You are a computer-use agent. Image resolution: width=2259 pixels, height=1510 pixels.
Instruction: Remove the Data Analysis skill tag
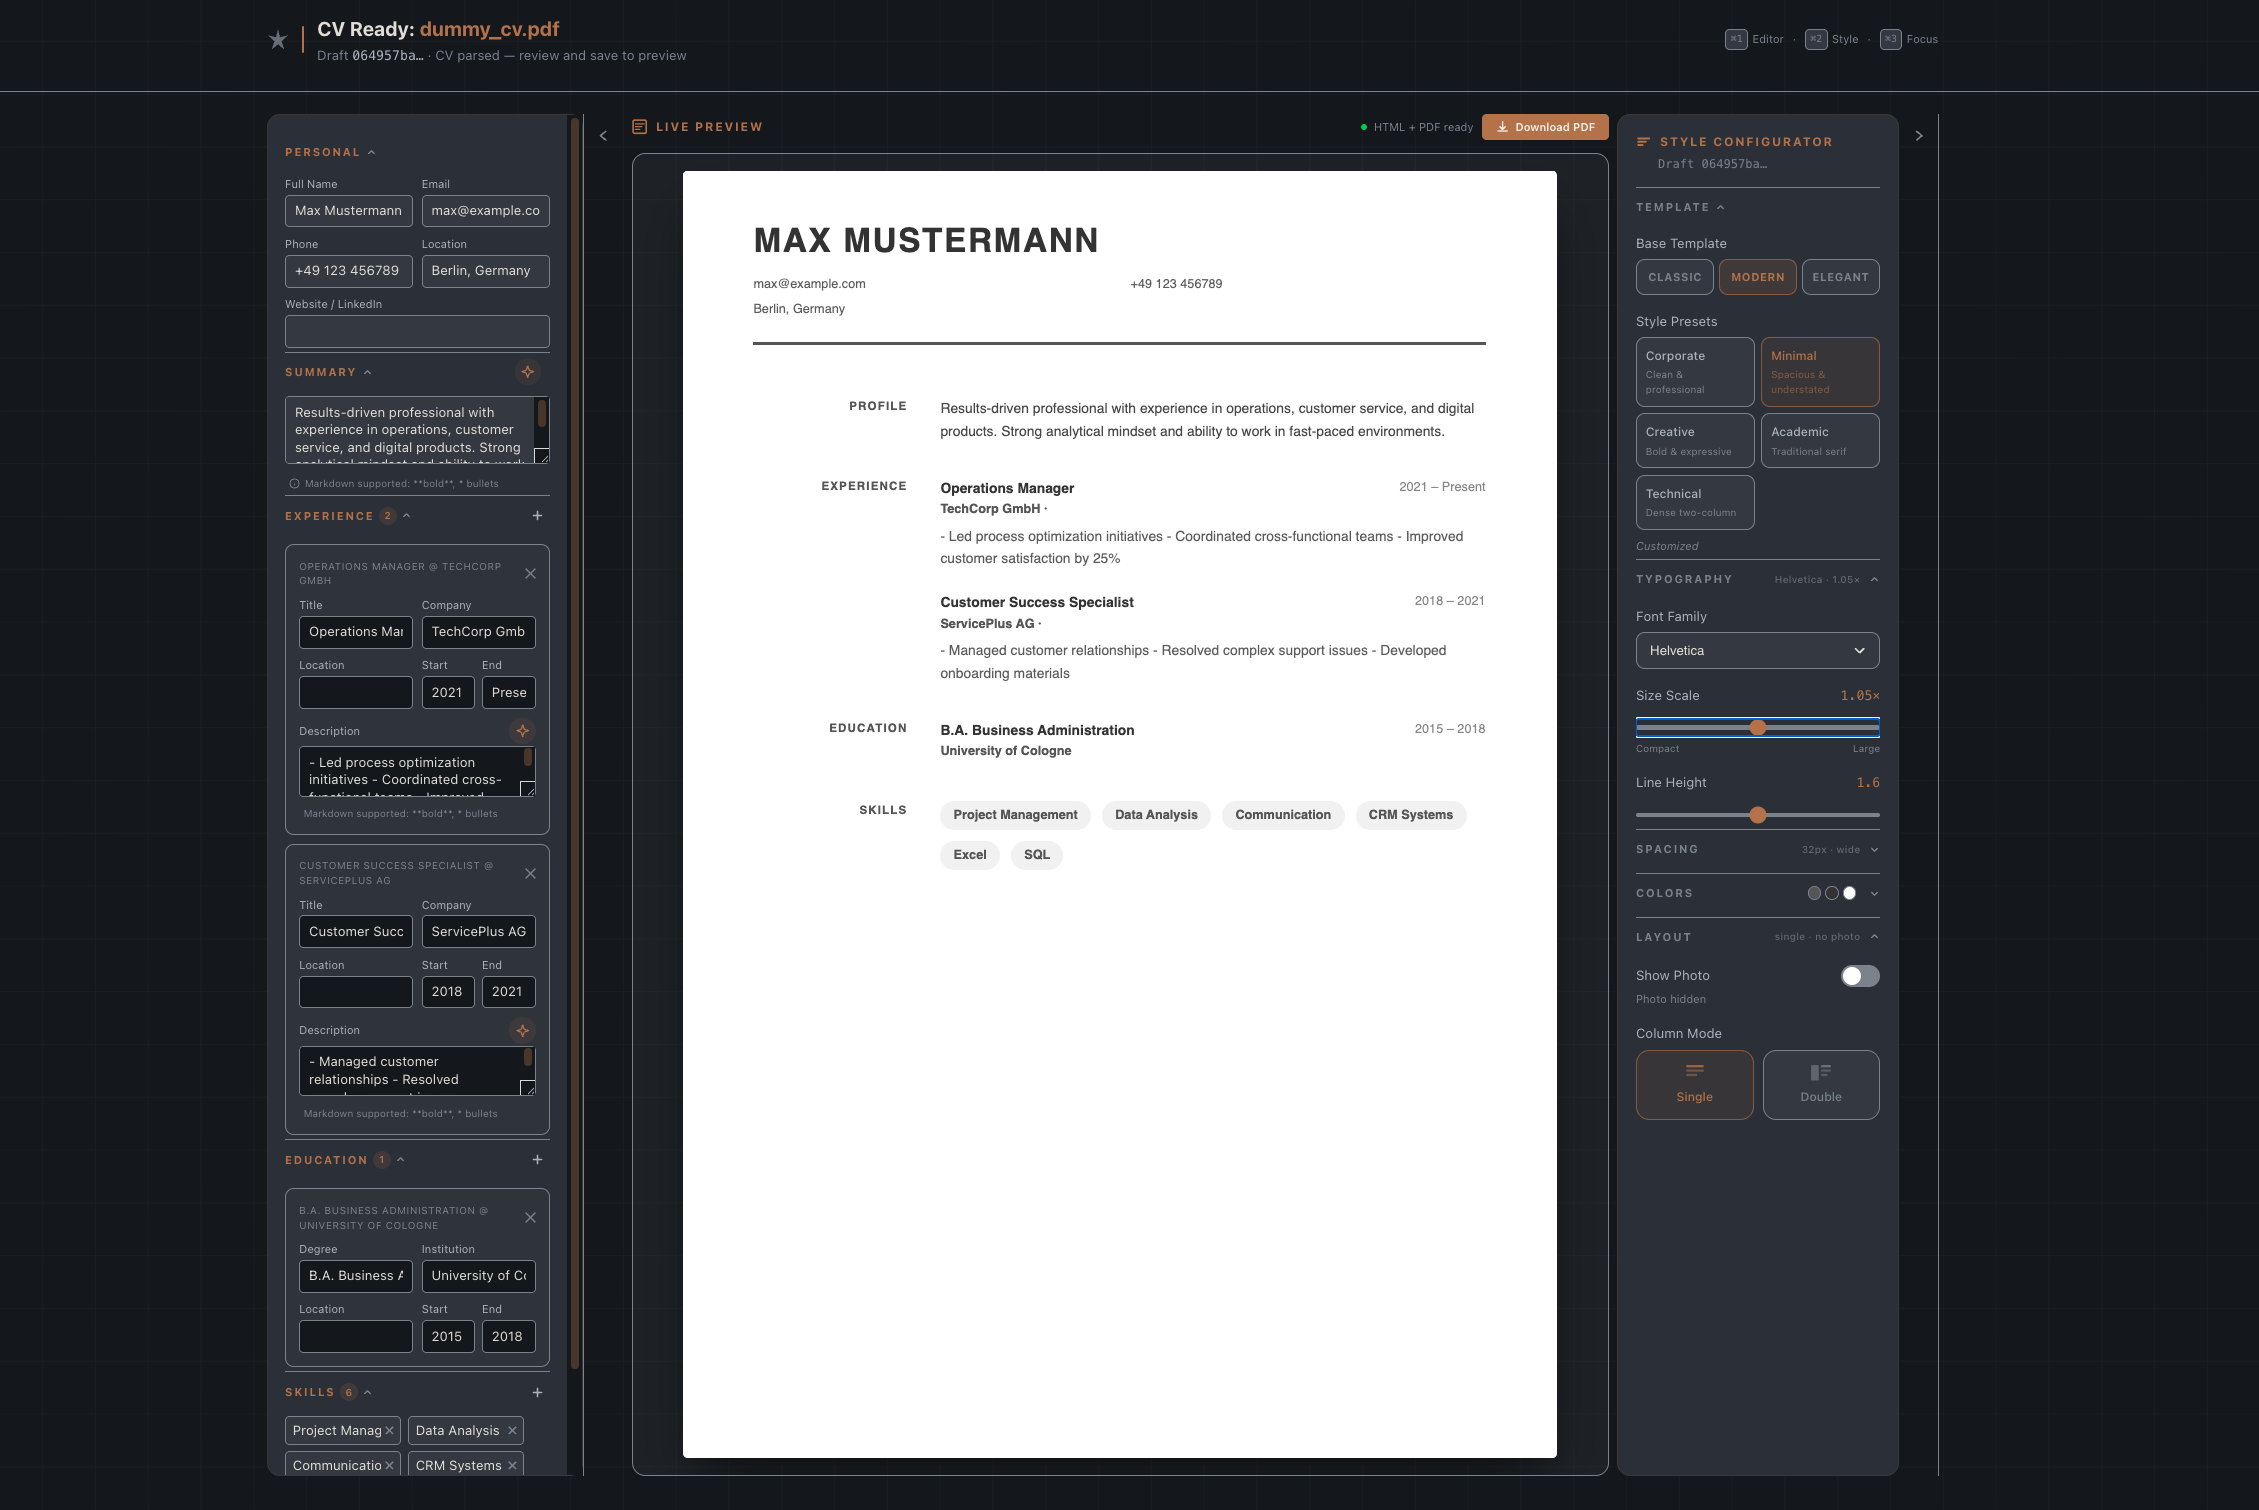[512, 1431]
